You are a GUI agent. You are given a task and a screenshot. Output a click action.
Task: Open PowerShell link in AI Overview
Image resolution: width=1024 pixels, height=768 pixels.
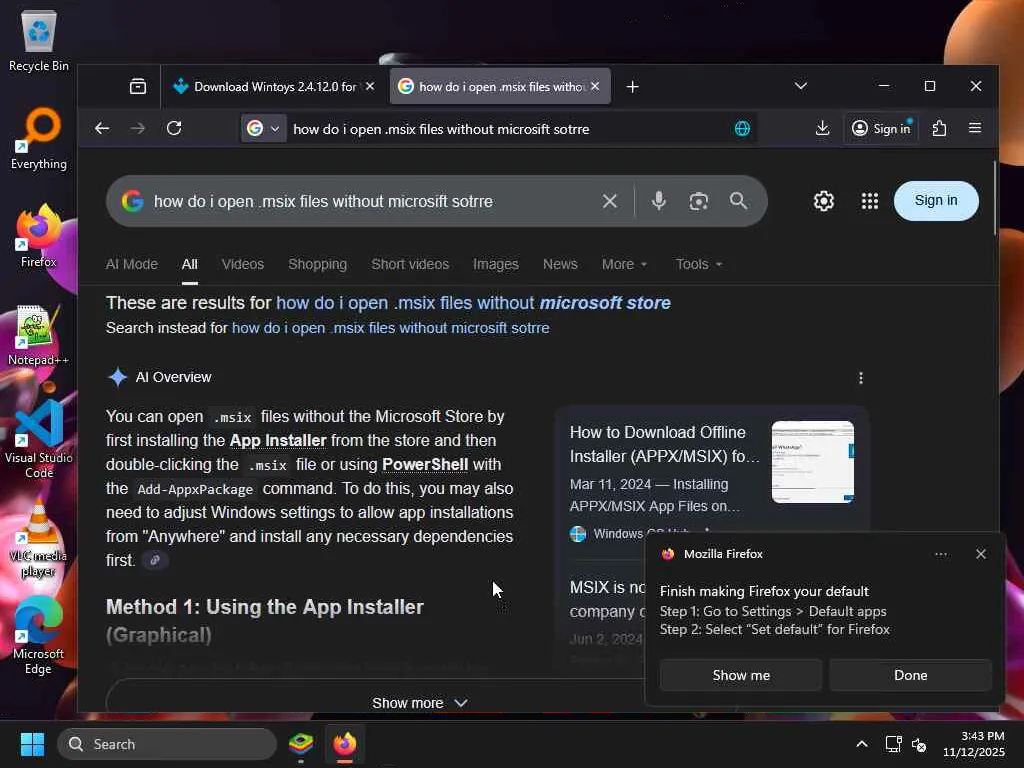[424, 464]
